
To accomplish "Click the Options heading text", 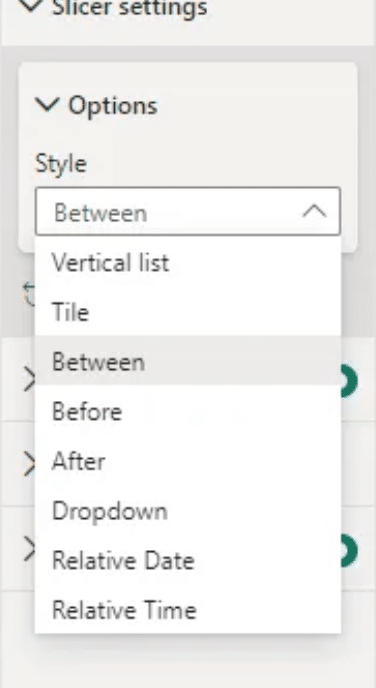I will coord(113,106).
